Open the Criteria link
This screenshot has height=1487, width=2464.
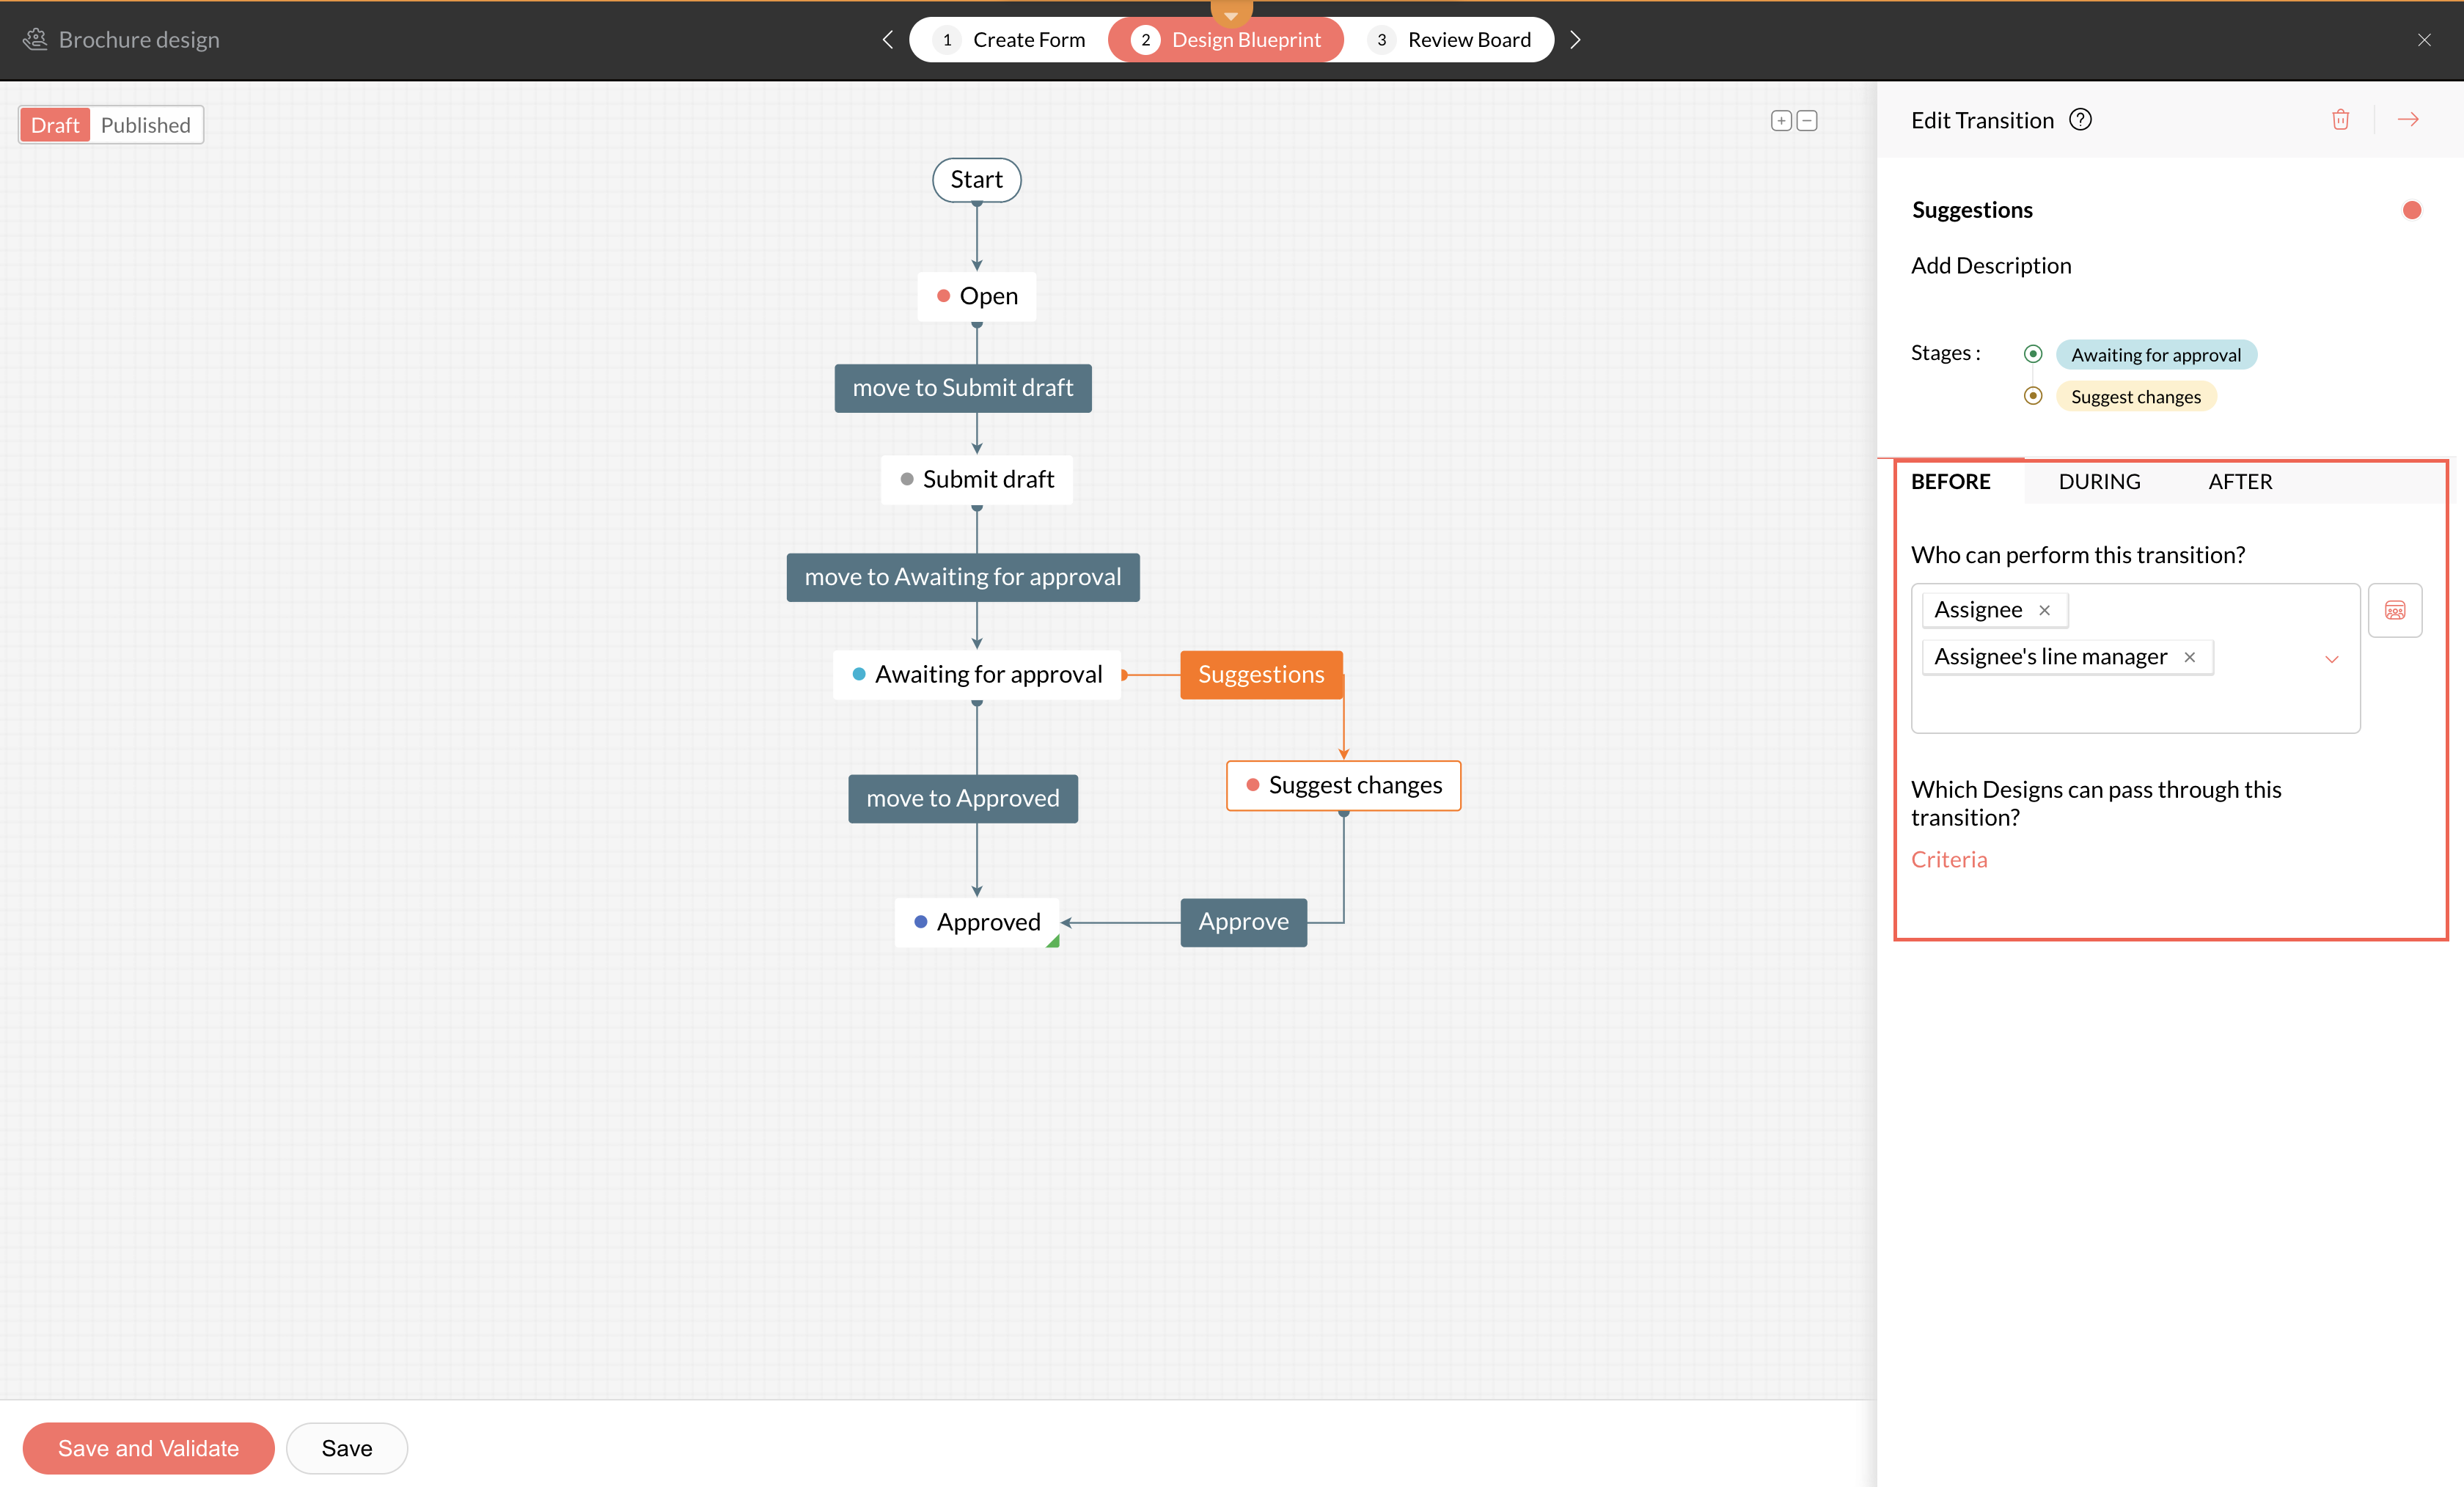1948,859
